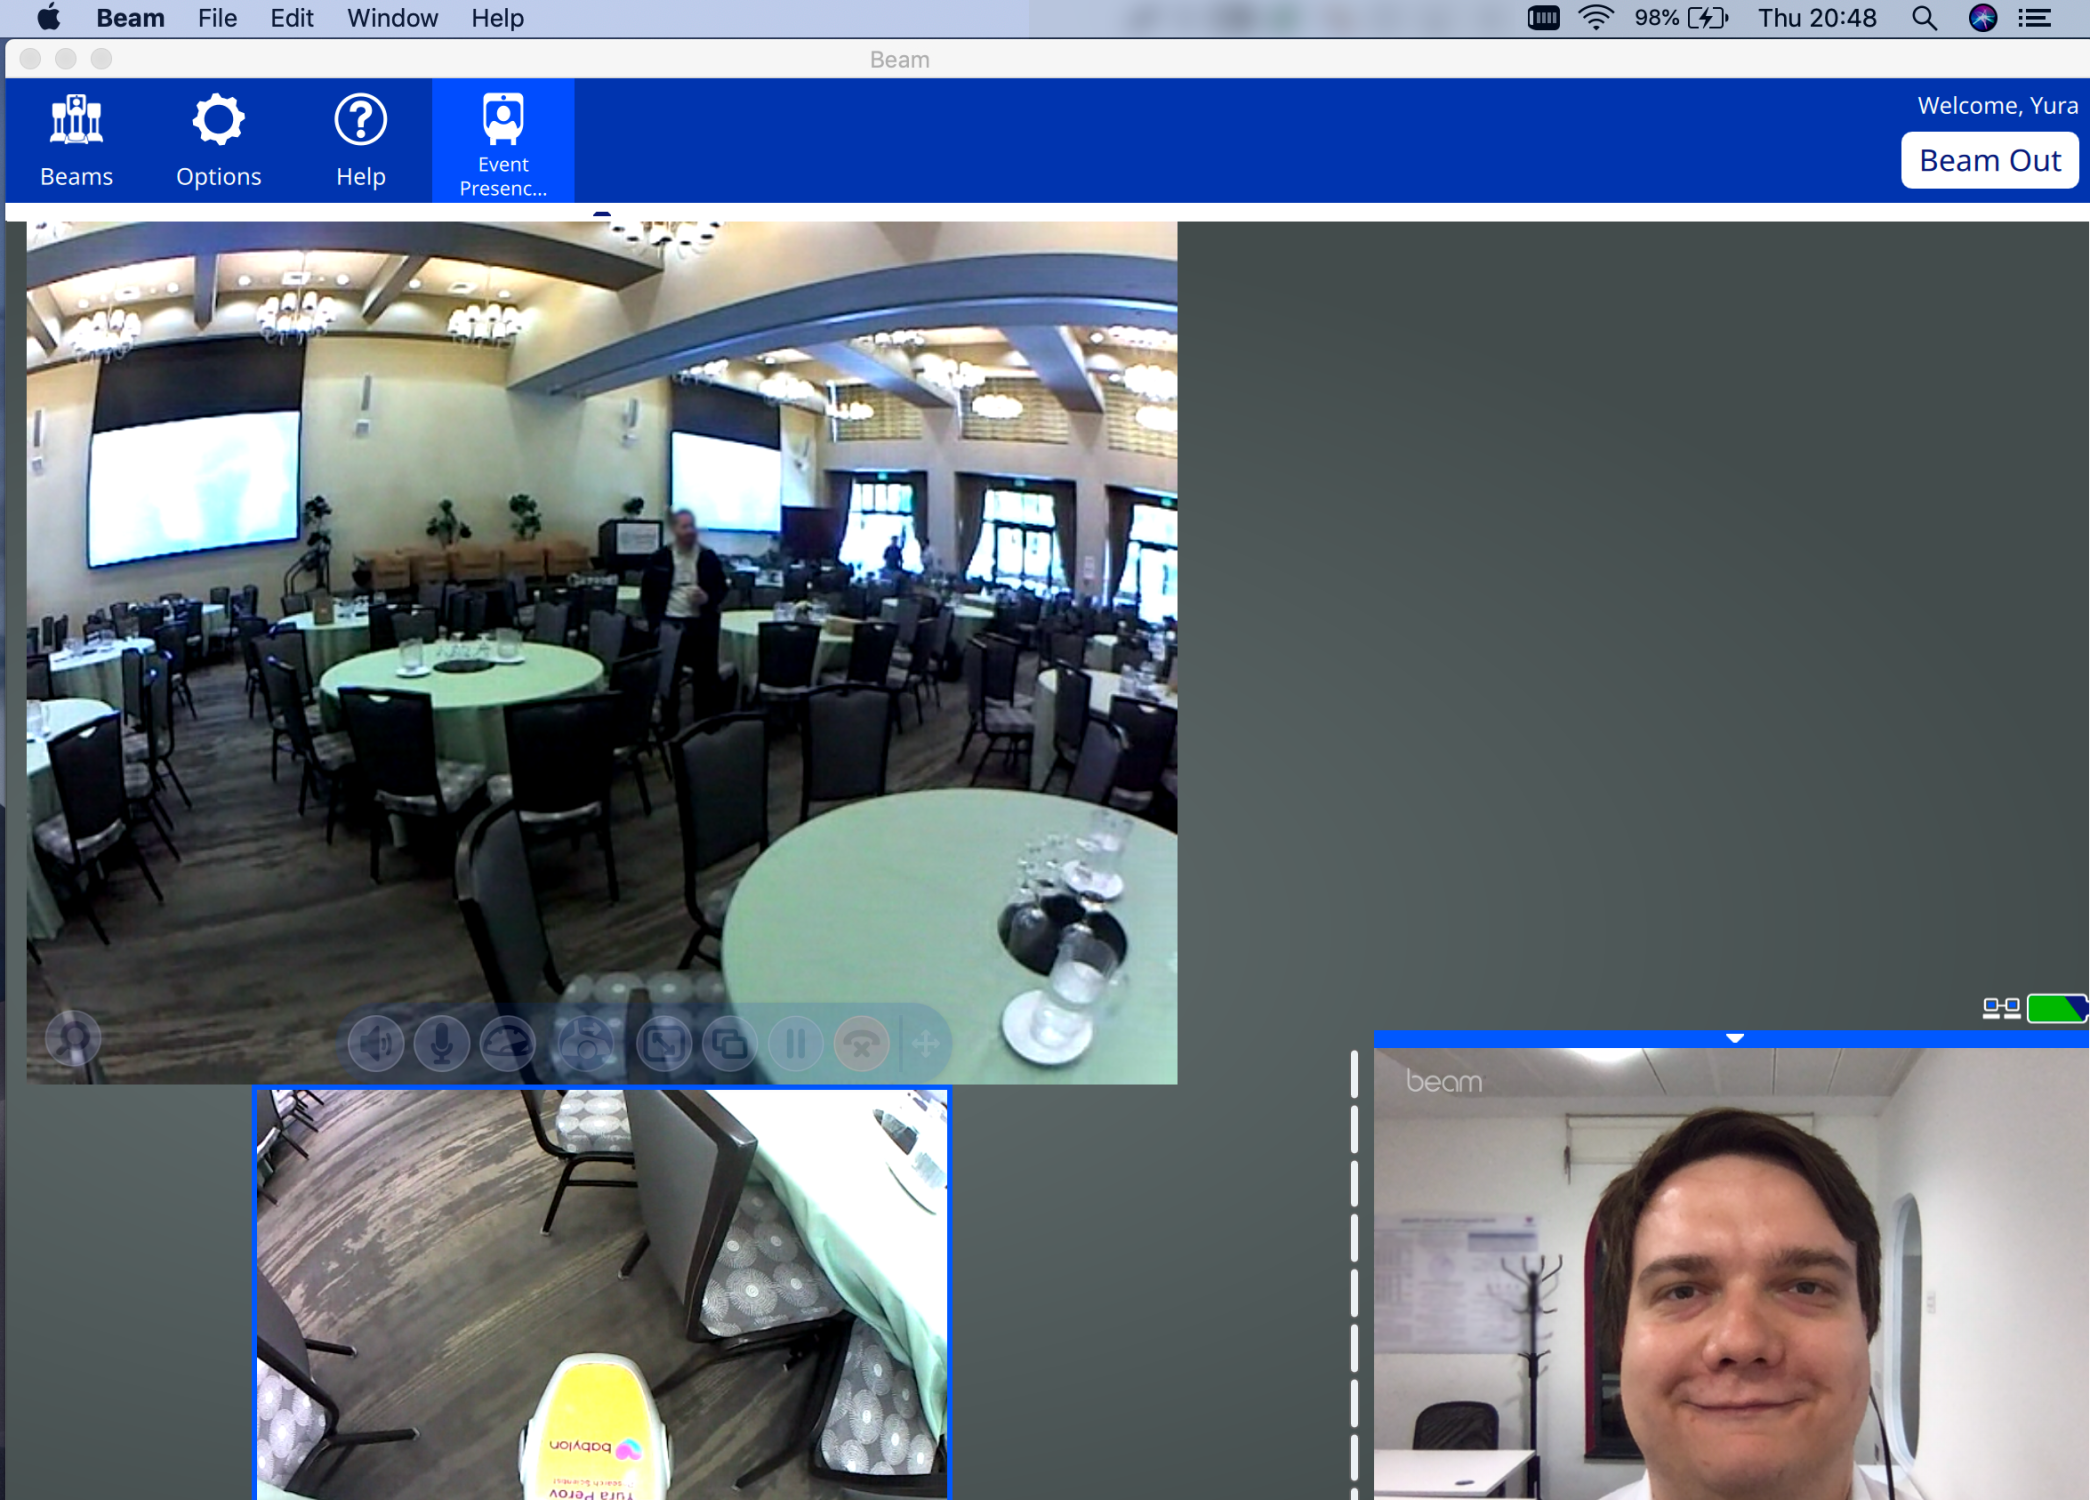Click the network connection status icon
The width and height of the screenshot is (2090, 1500).
[x=2001, y=1008]
